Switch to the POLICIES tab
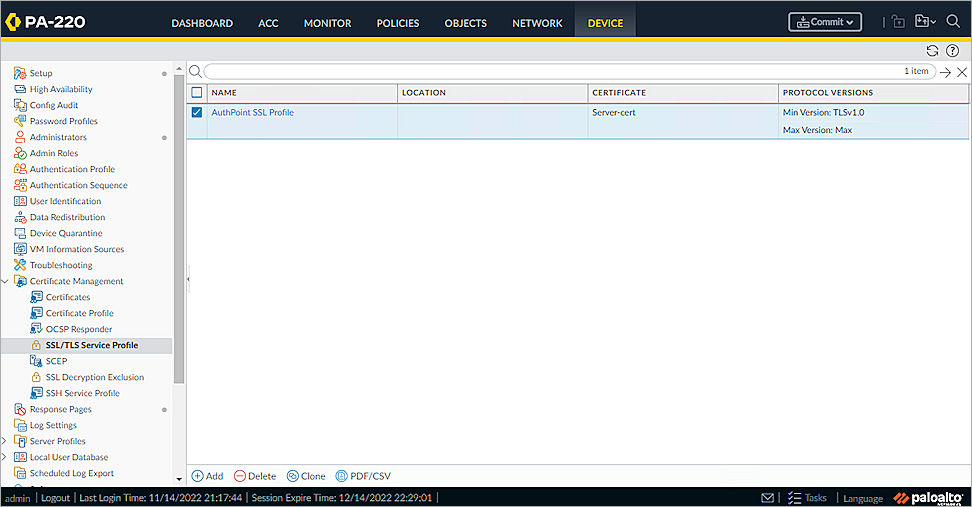This screenshot has width=972, height=507. (397, 23)
